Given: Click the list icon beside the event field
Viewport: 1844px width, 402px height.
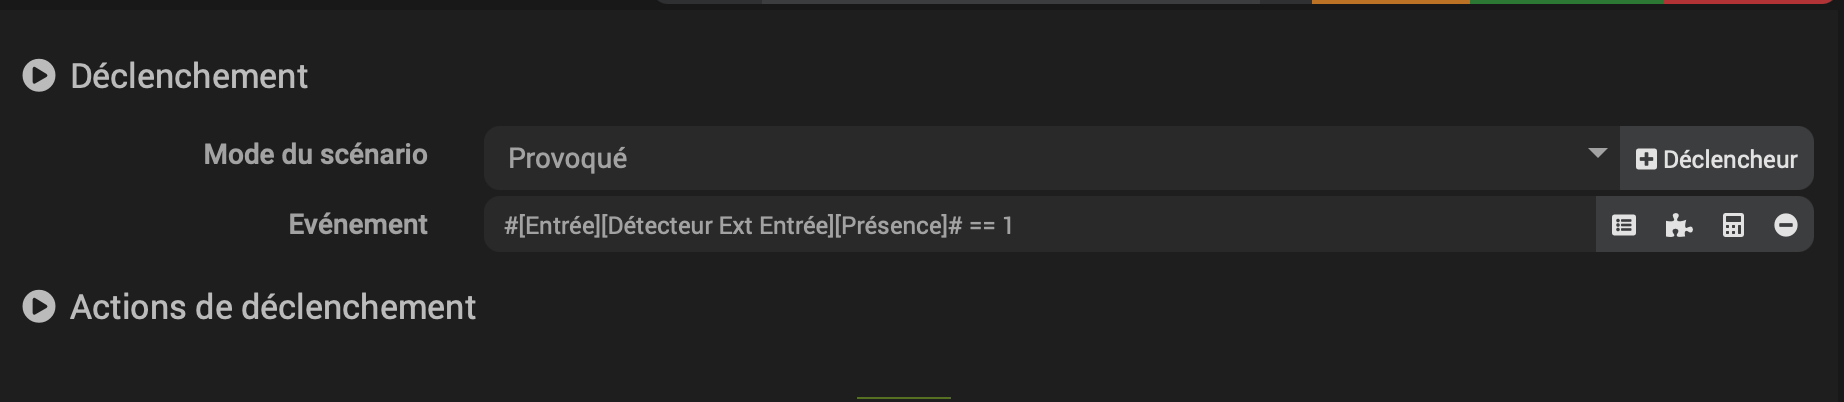Looking at the screenshot, I should click(1624, 226).
